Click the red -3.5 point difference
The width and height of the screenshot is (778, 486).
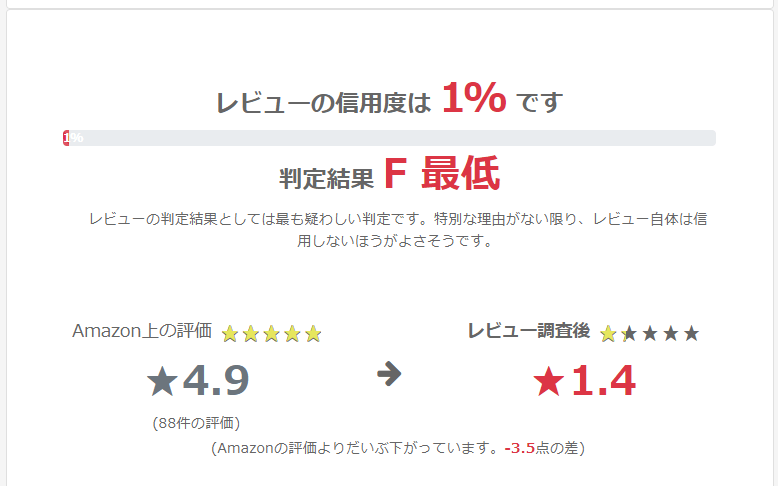point(521,448)
